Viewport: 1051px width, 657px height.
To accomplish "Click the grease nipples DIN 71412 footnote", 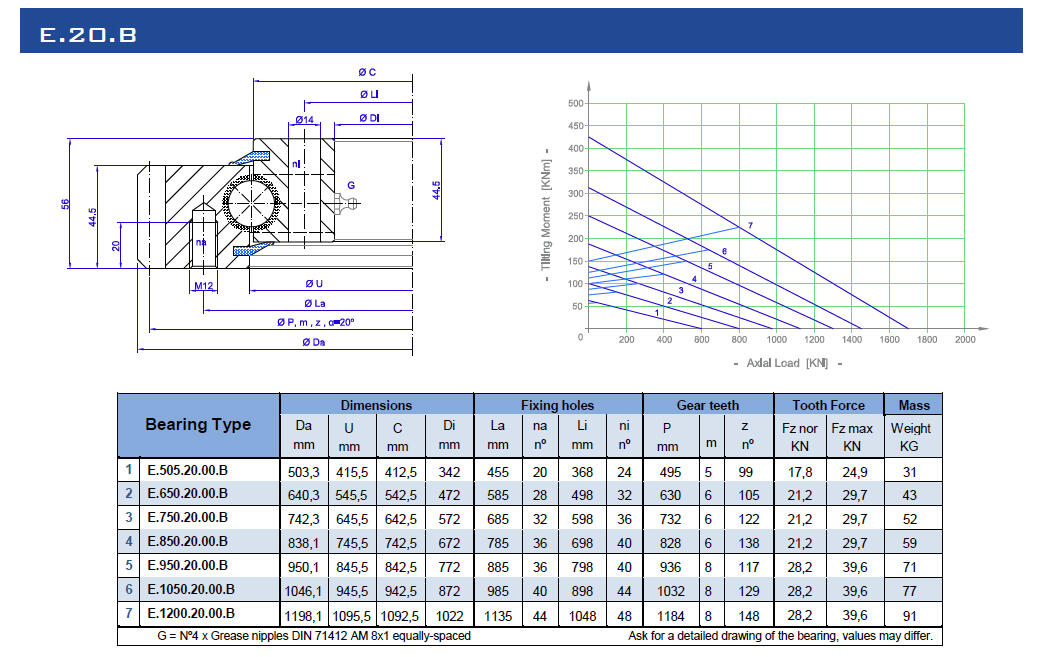I will coord(314,636).
